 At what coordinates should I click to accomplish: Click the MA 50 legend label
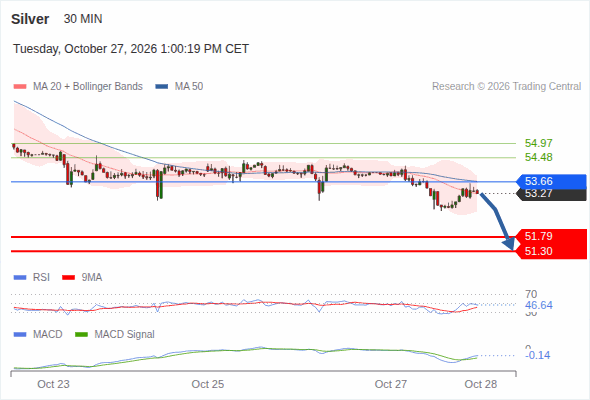189,87
